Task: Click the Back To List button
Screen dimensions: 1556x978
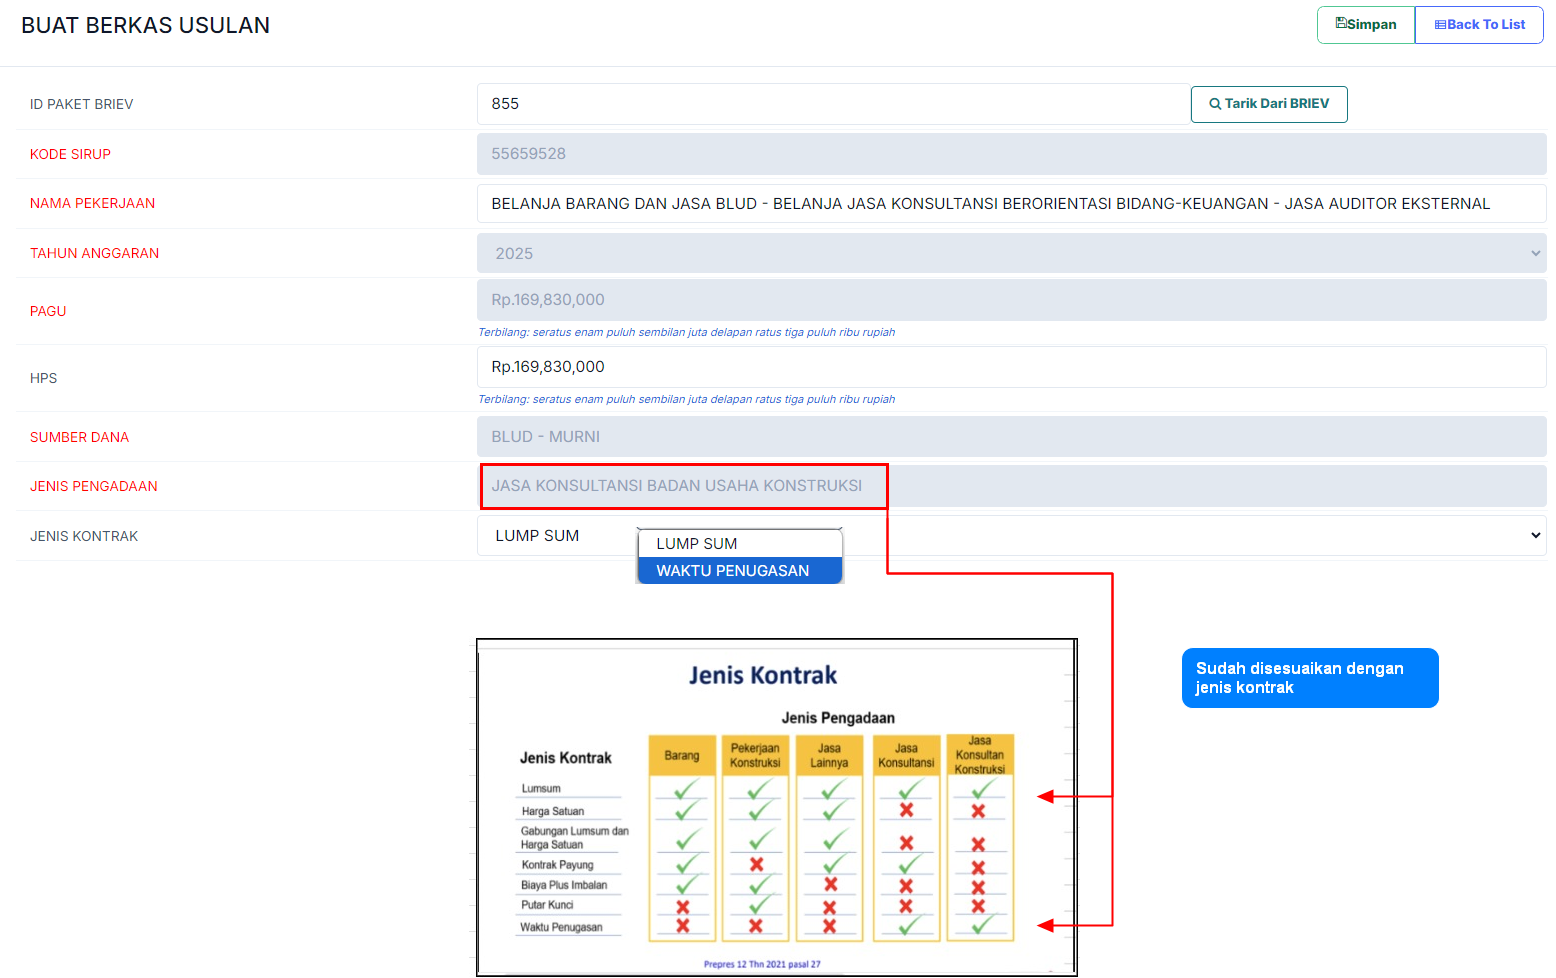Action: click(1479, 25)
